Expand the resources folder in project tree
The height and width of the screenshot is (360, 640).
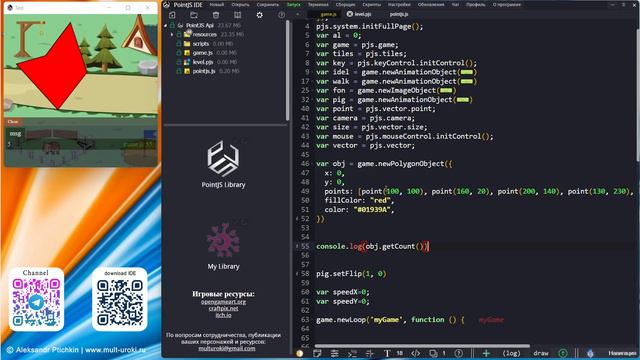click(x=172, y=35)
